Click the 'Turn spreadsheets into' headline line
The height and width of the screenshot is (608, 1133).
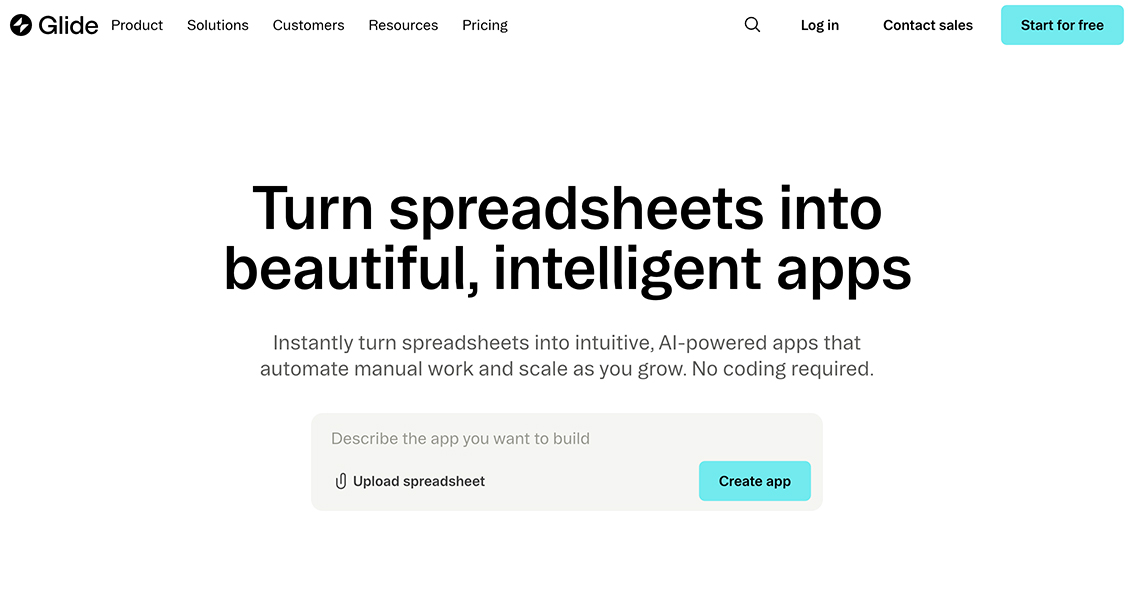566,208
